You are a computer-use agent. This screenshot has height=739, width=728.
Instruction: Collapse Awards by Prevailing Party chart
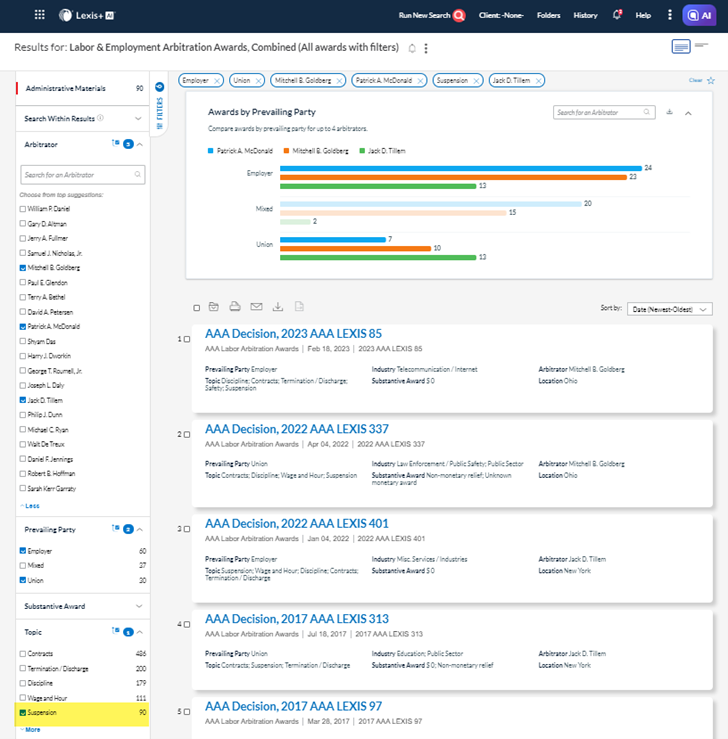tap(688, 113)
